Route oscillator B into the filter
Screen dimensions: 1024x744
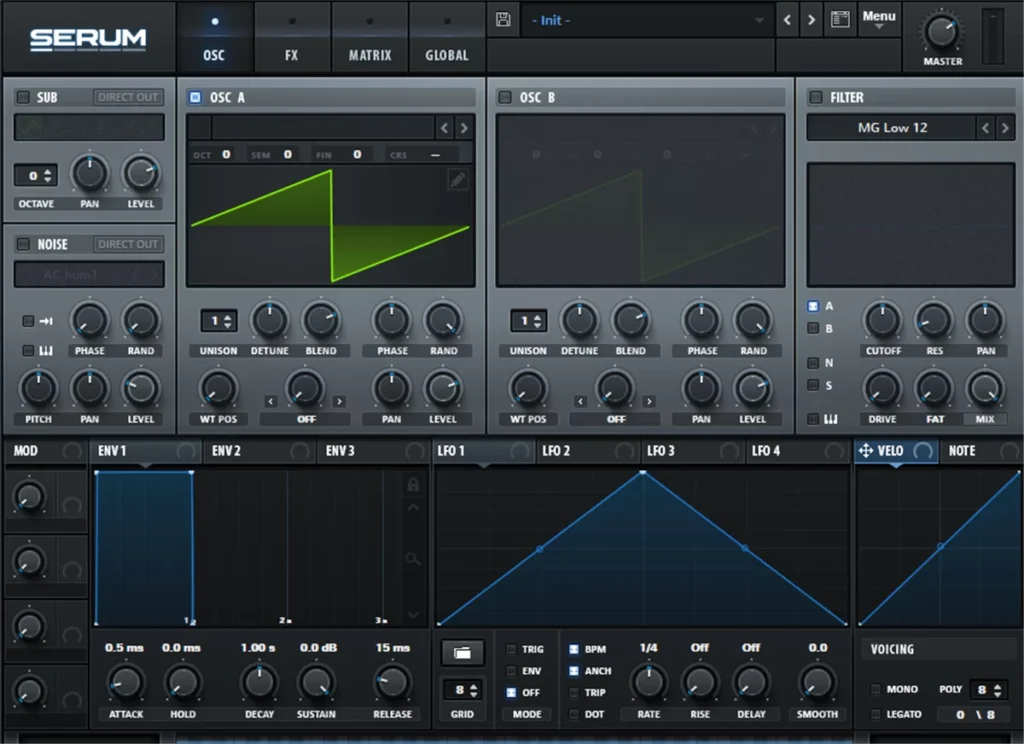point(815,326)
